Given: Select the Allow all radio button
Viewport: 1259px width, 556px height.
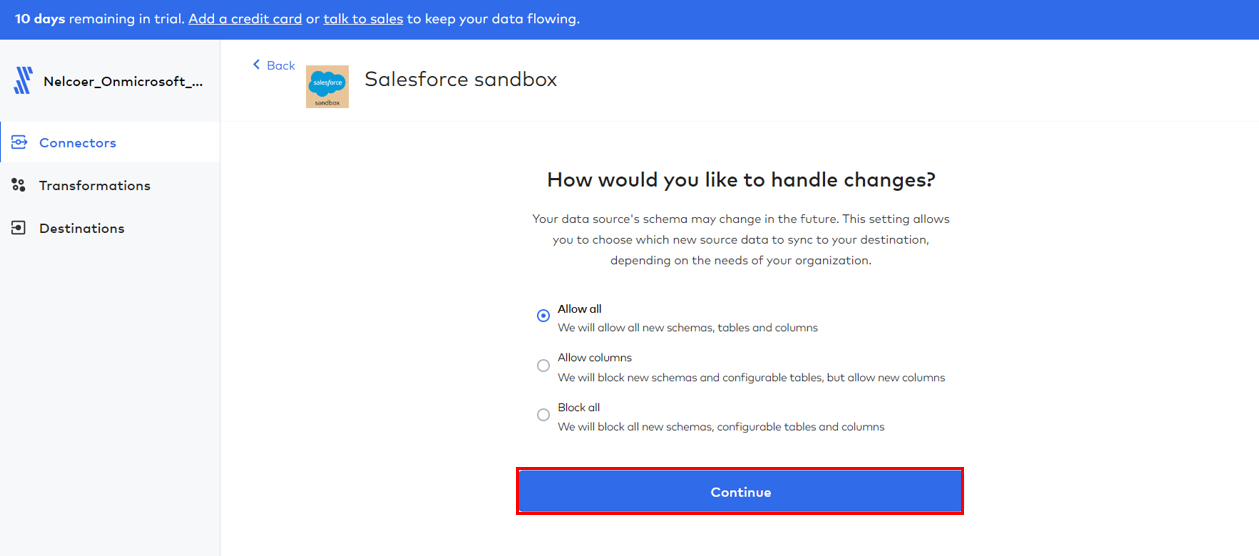Looking at the screenshot, I should tap(543, 316).
